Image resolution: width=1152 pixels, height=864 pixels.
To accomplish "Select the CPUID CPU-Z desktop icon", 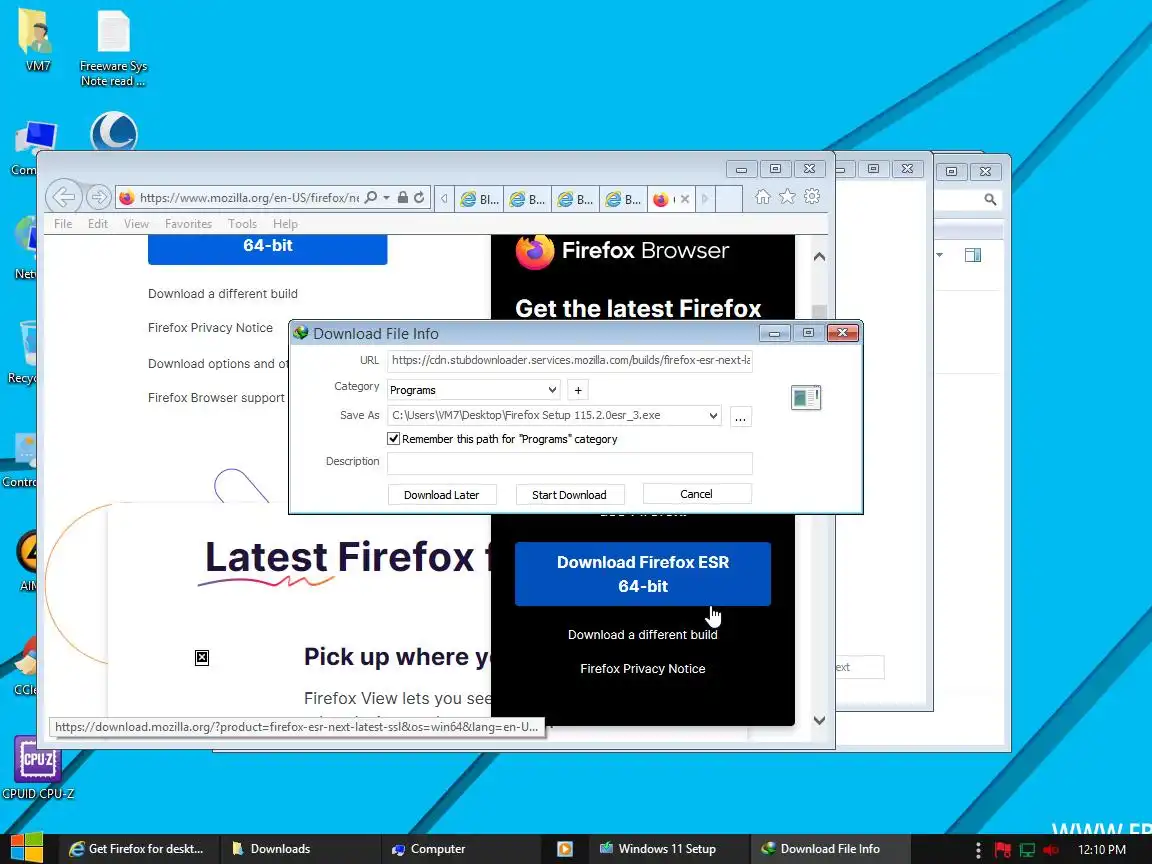I will click(37, 768).
